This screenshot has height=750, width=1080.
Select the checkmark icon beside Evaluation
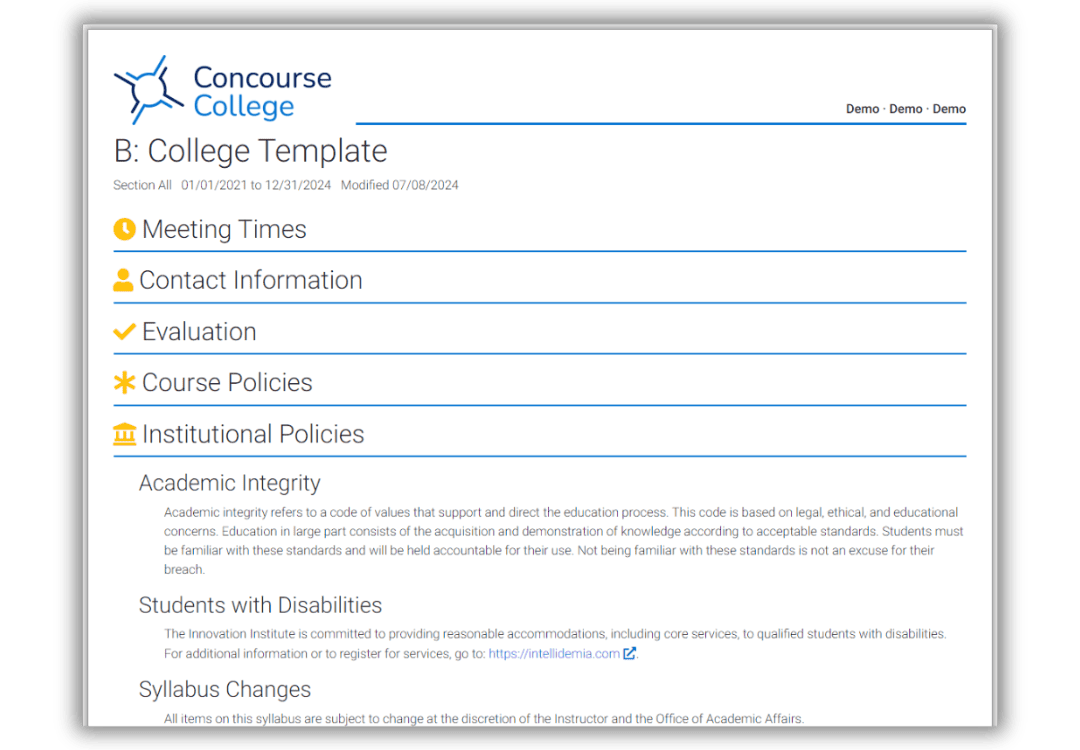[123, 331]
